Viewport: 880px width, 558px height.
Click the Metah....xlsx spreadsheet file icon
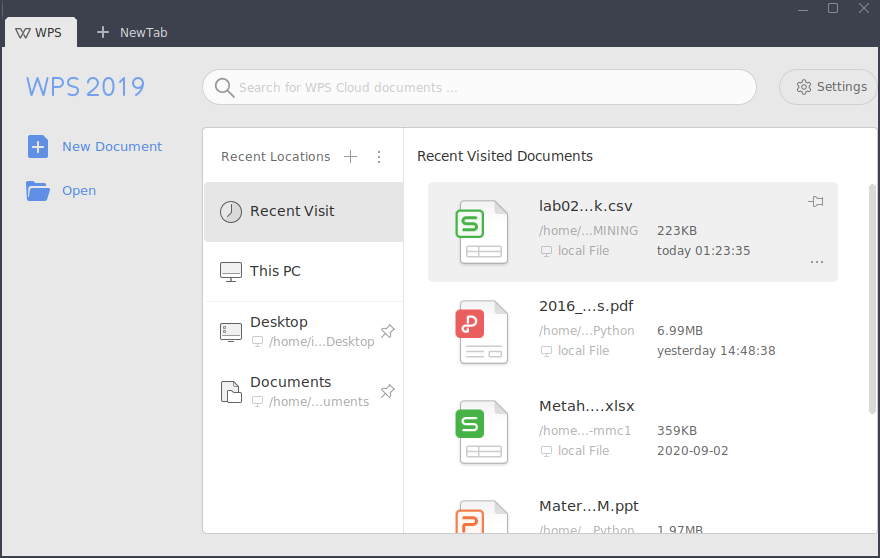(x=482, y=432)
